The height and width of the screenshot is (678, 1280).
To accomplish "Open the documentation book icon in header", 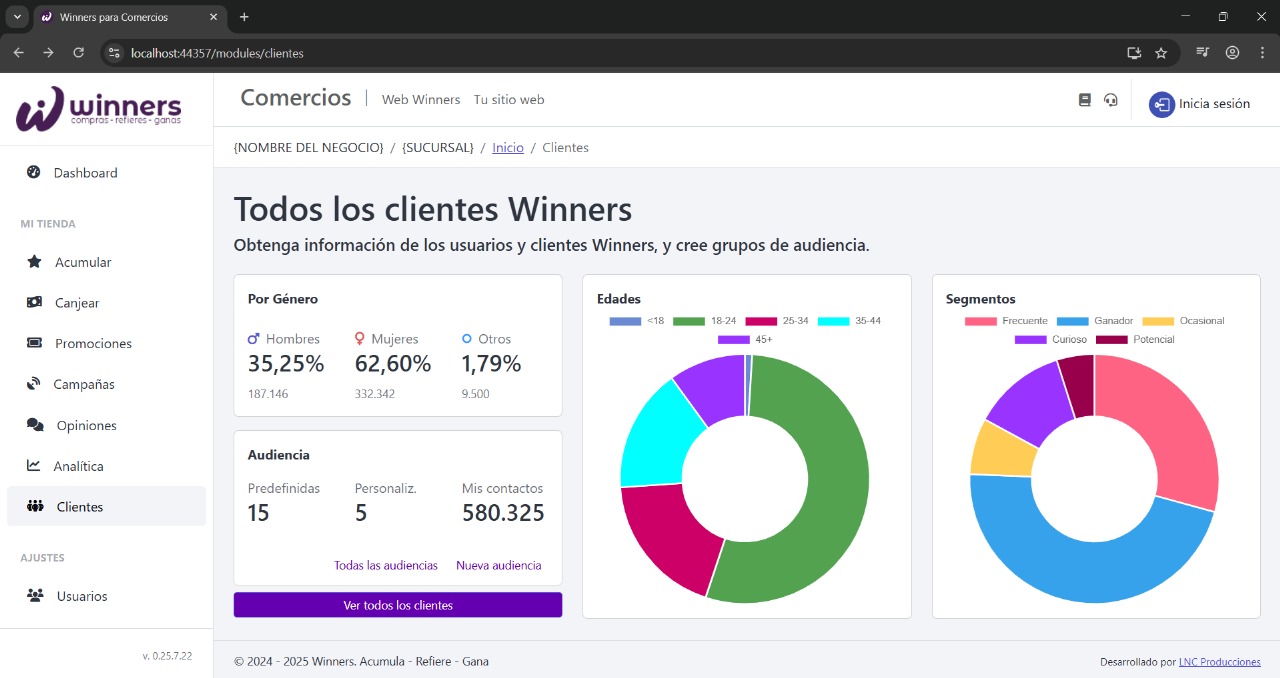I will (1085, 100).
